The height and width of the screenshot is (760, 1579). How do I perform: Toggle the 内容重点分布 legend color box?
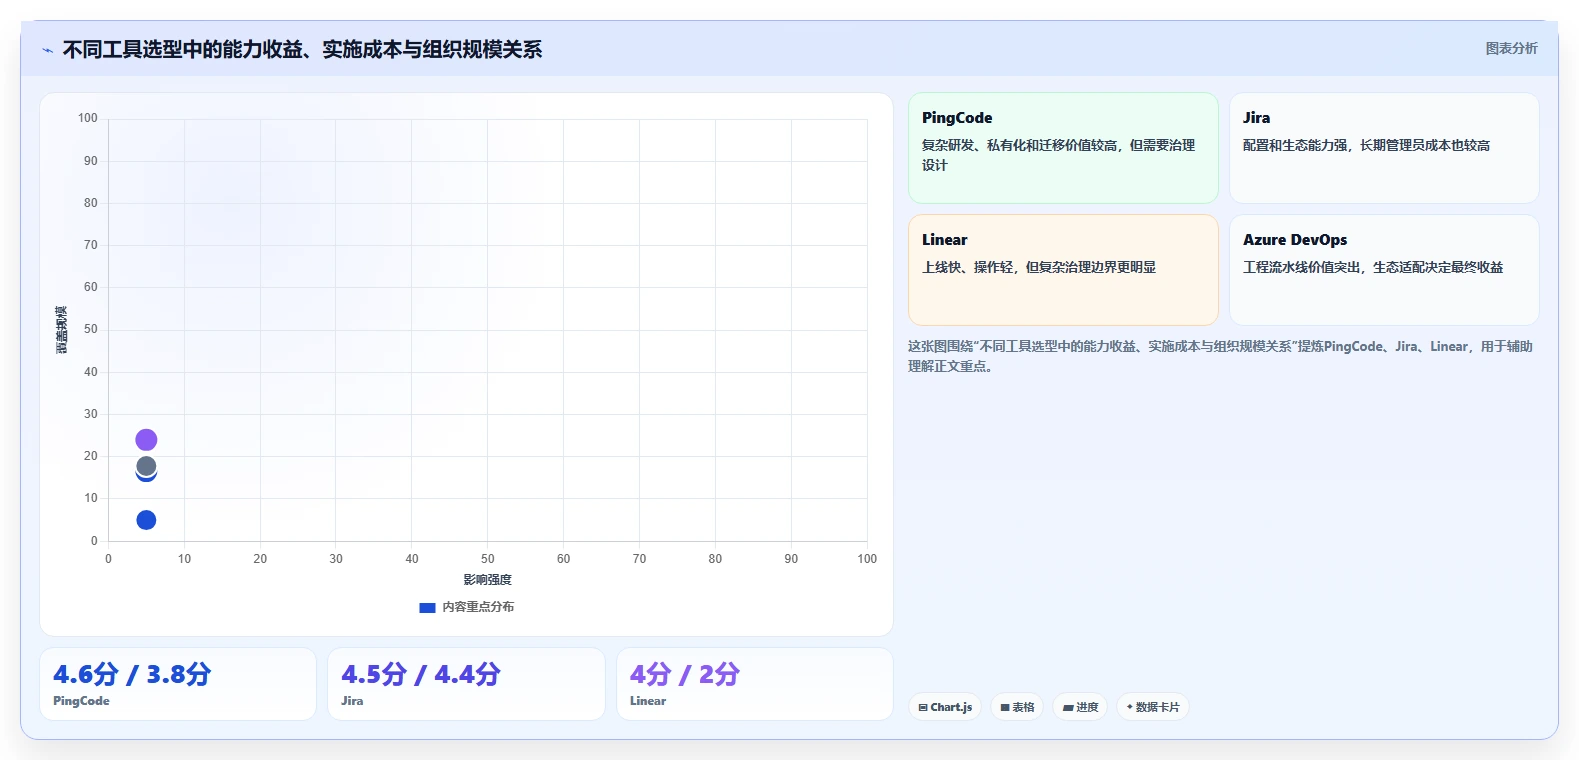[427, 607]
